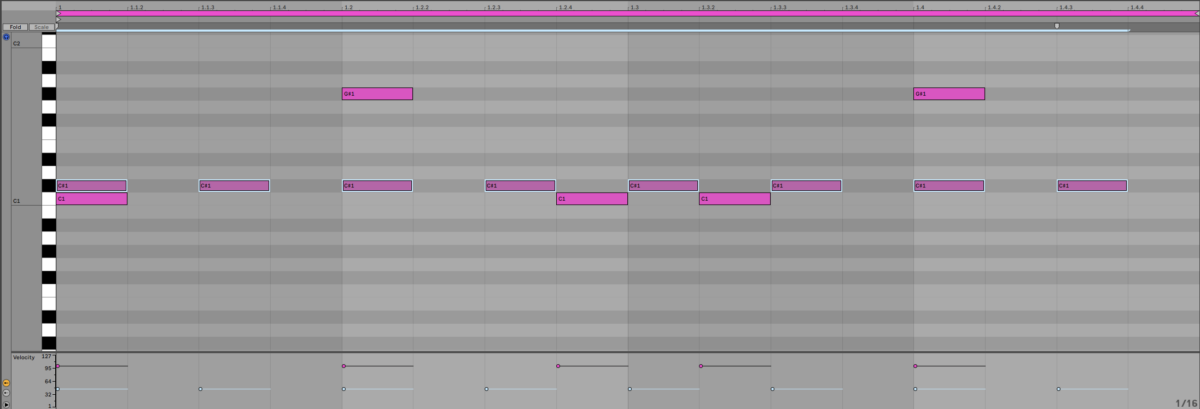Click the pink high velocity marker at 1.4
Screen dimensions: 1200x409
tap(914, 366)
